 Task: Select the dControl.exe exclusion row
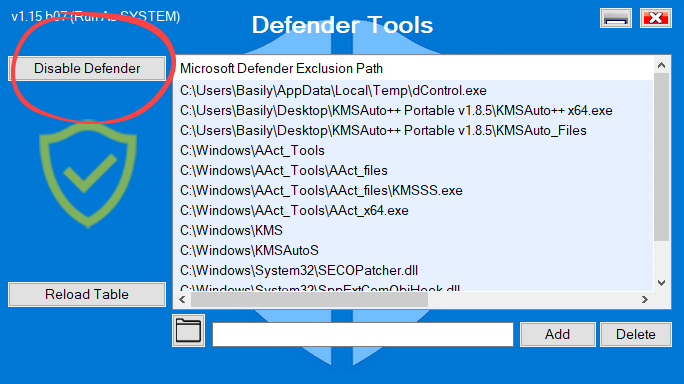414,90
